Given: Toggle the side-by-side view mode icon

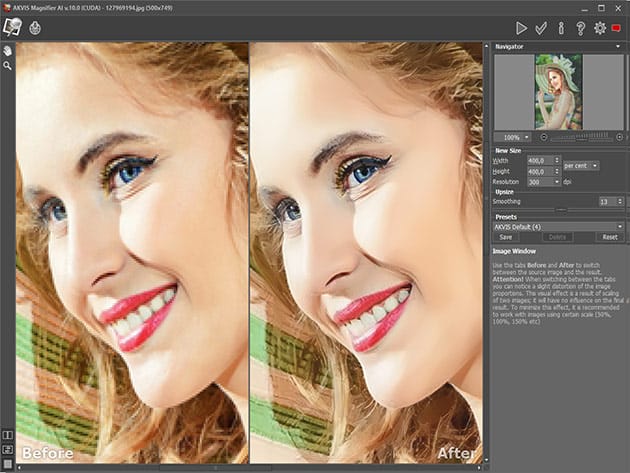Looking at the screenshot, I should [8, 435].
